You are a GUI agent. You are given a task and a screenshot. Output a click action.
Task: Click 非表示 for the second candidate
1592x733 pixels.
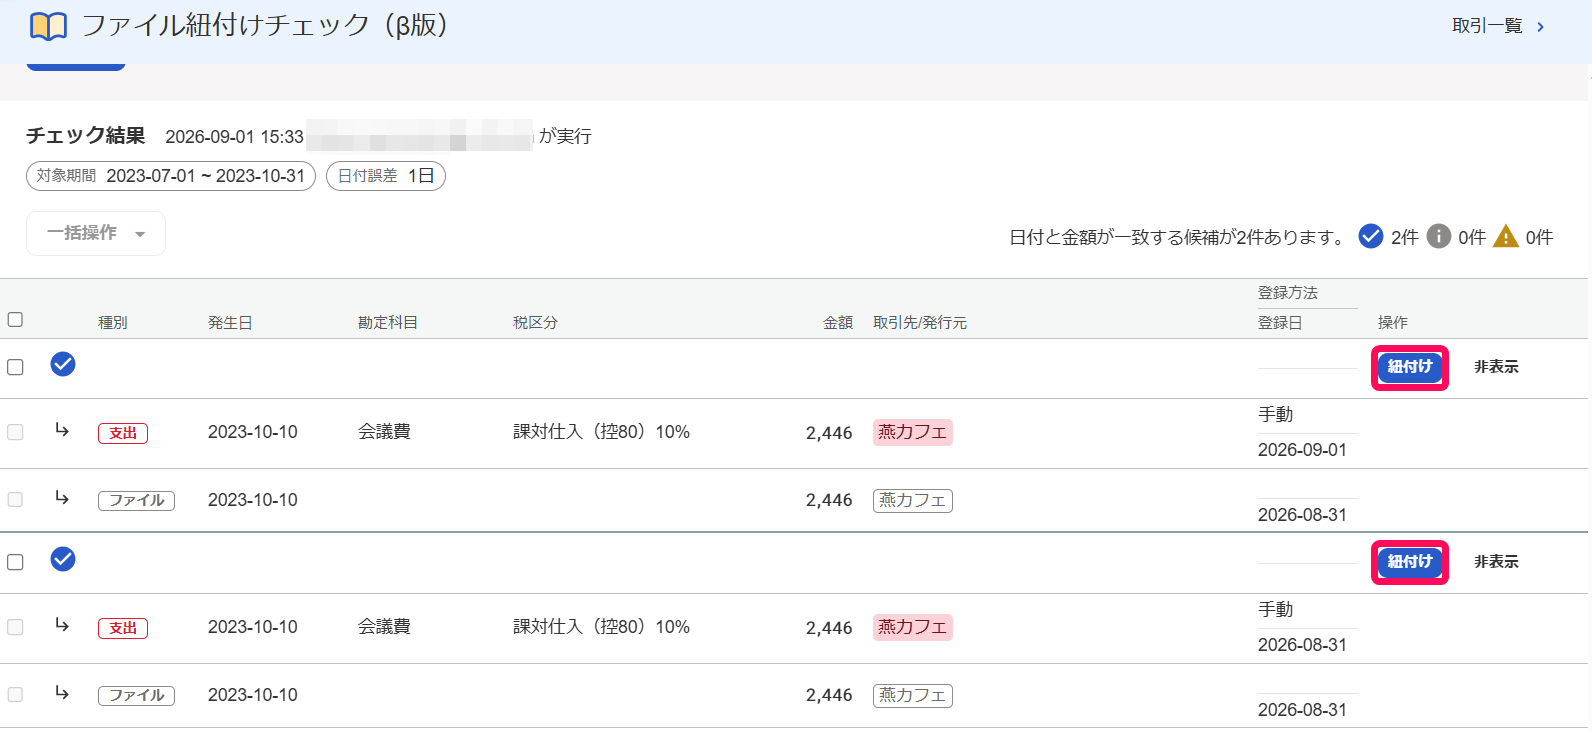(x=1496, y=562)
